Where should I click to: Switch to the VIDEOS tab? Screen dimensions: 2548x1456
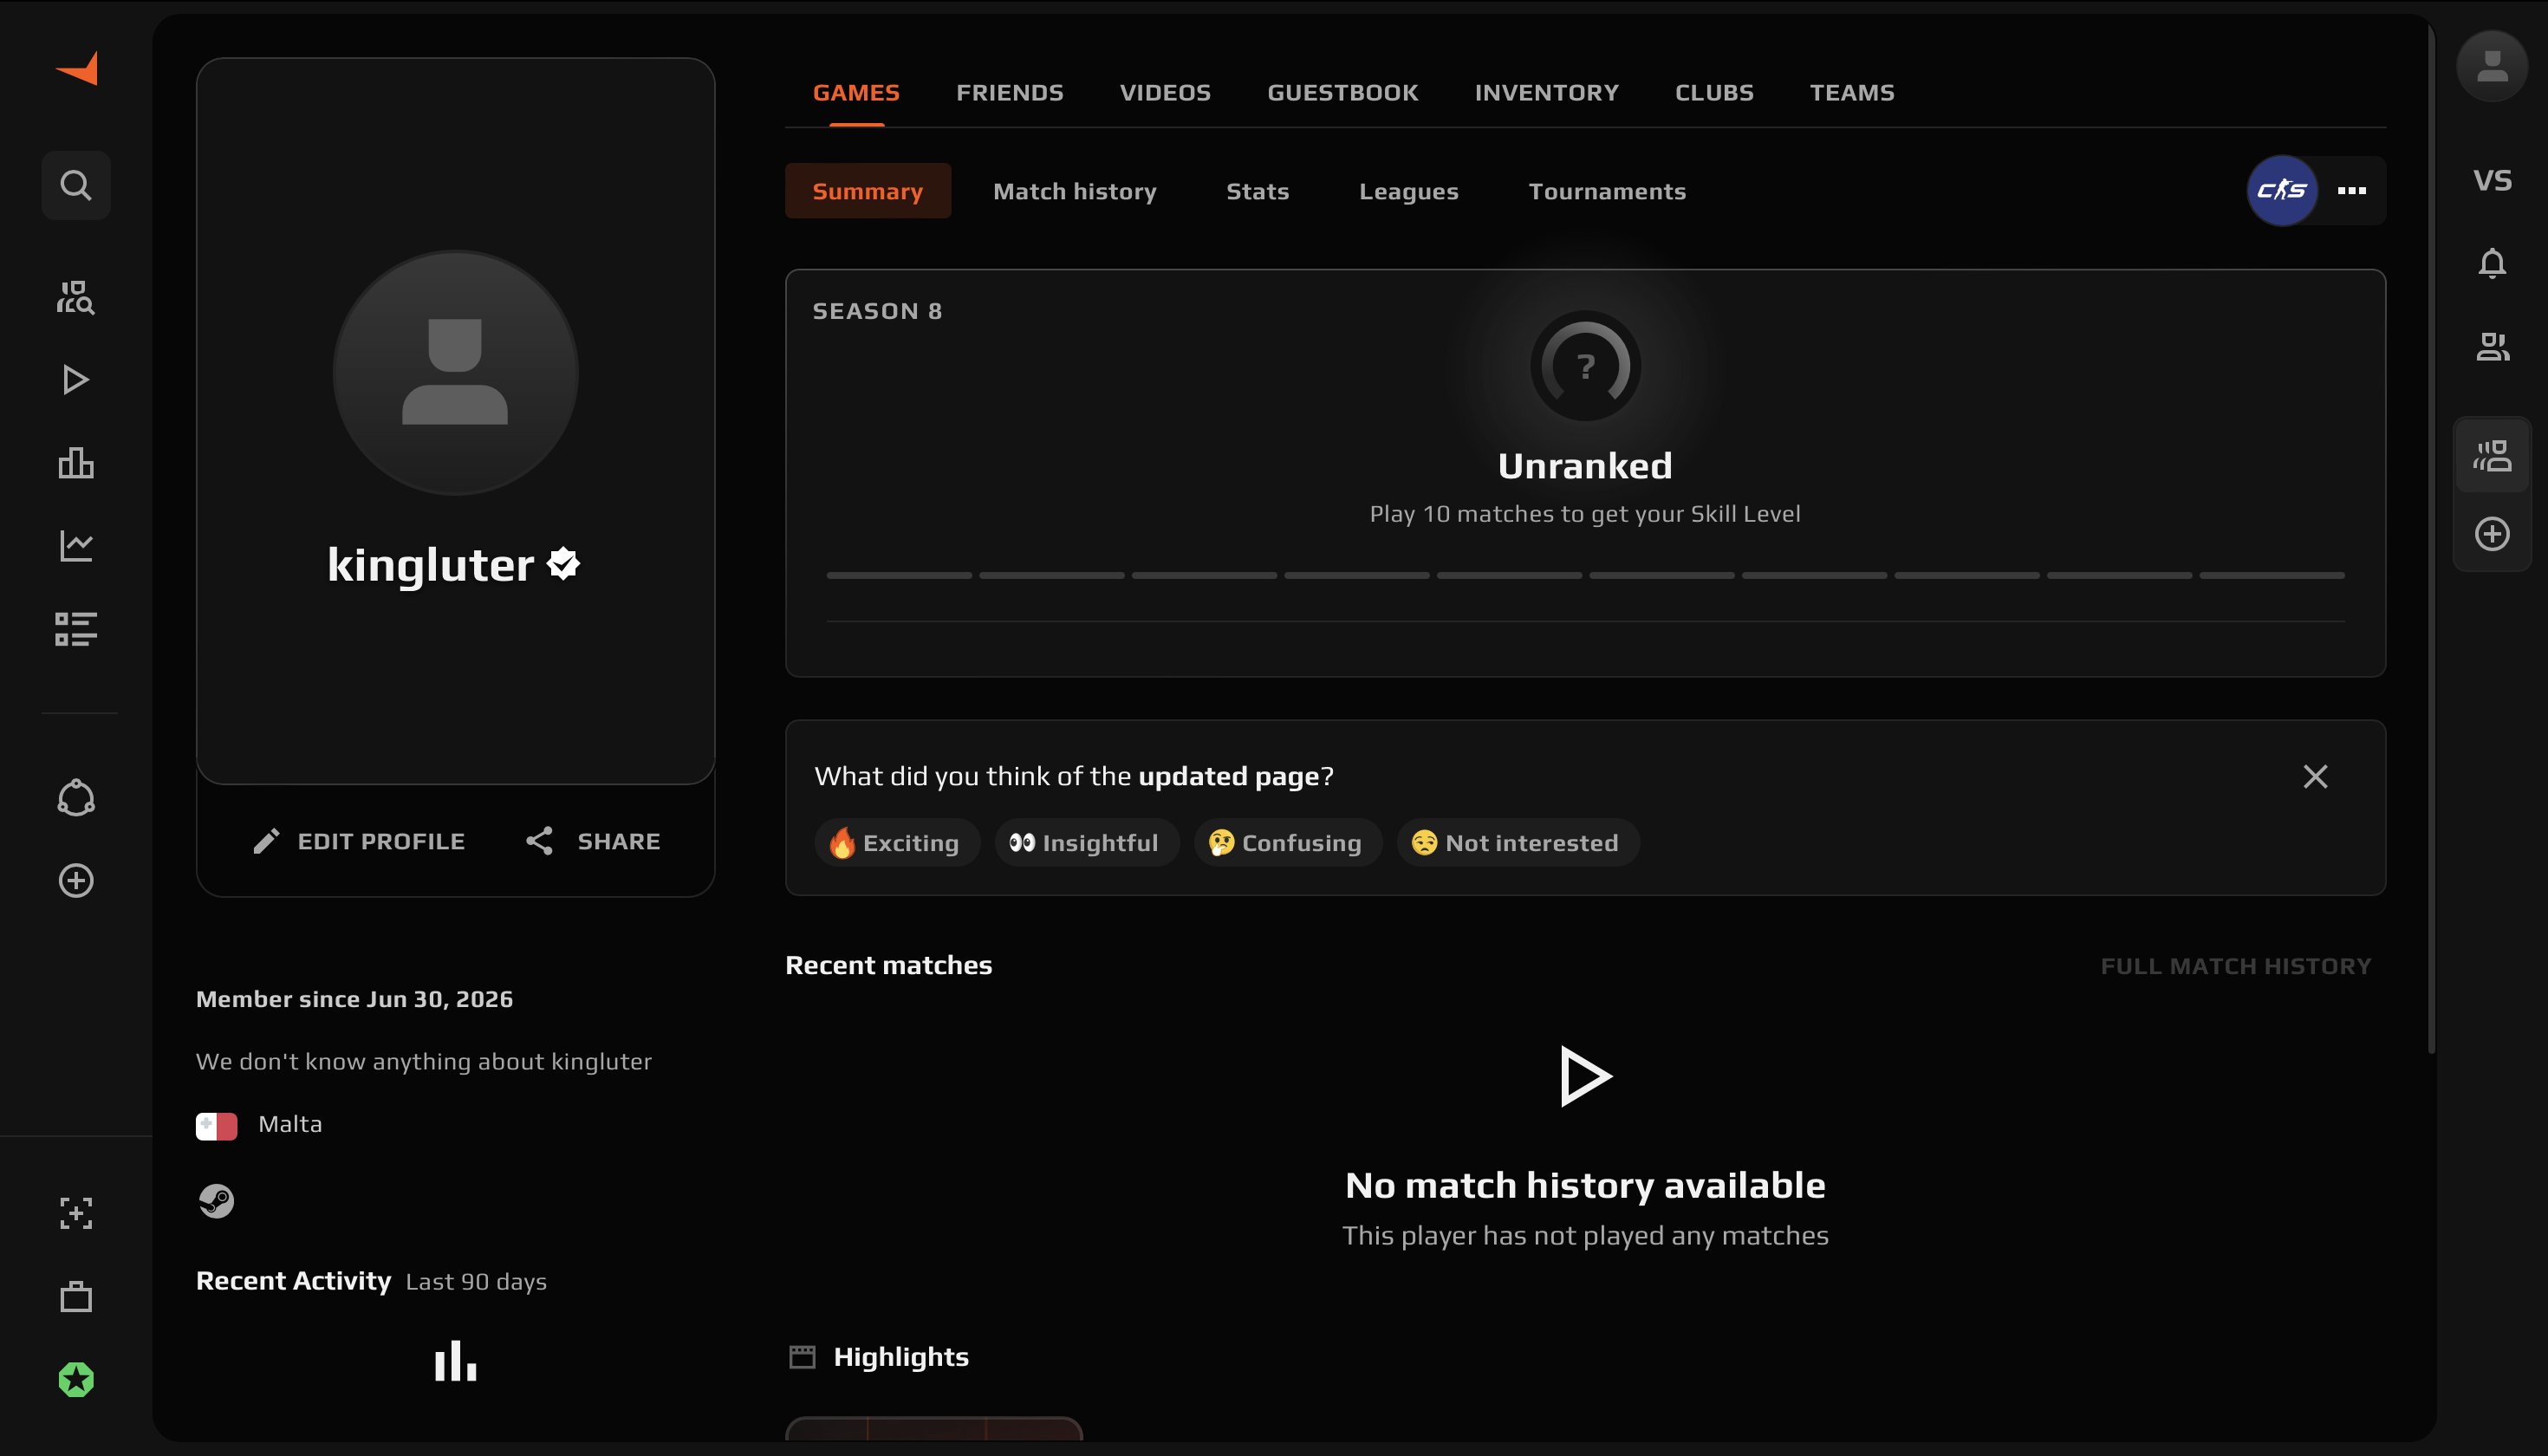tap(1165, 93)
